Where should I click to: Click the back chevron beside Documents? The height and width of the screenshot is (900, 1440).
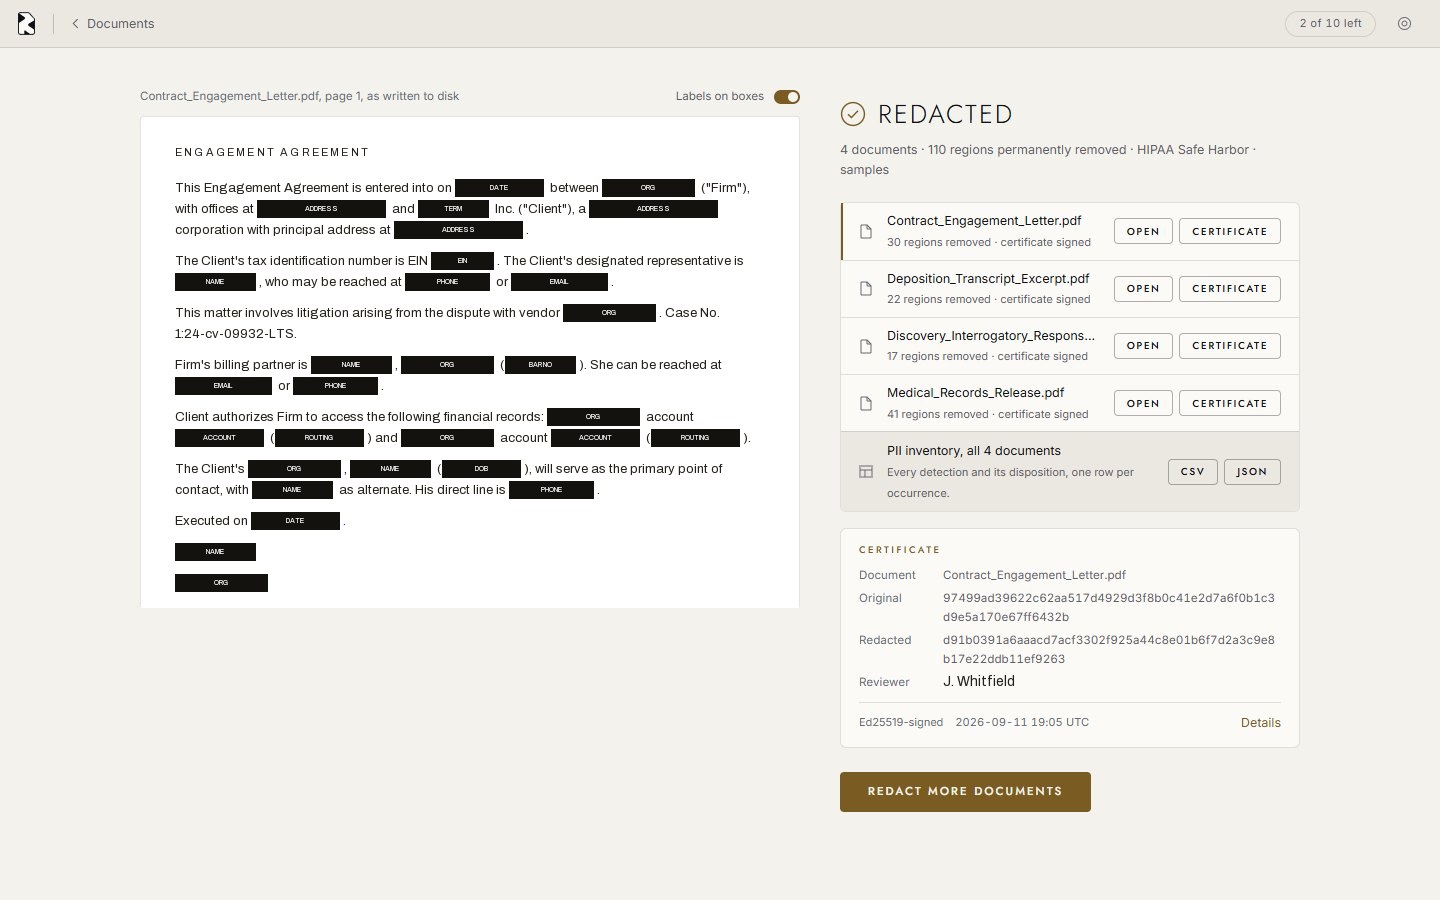coord(75,23)
